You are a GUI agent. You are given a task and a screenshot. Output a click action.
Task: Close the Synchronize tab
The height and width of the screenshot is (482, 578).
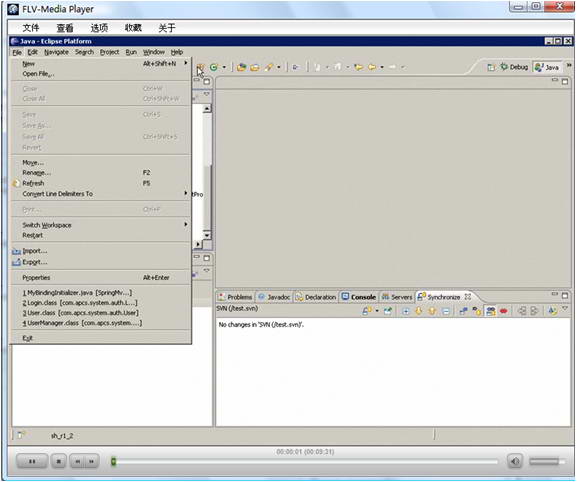pyautogui.click(x=467, y=296)
